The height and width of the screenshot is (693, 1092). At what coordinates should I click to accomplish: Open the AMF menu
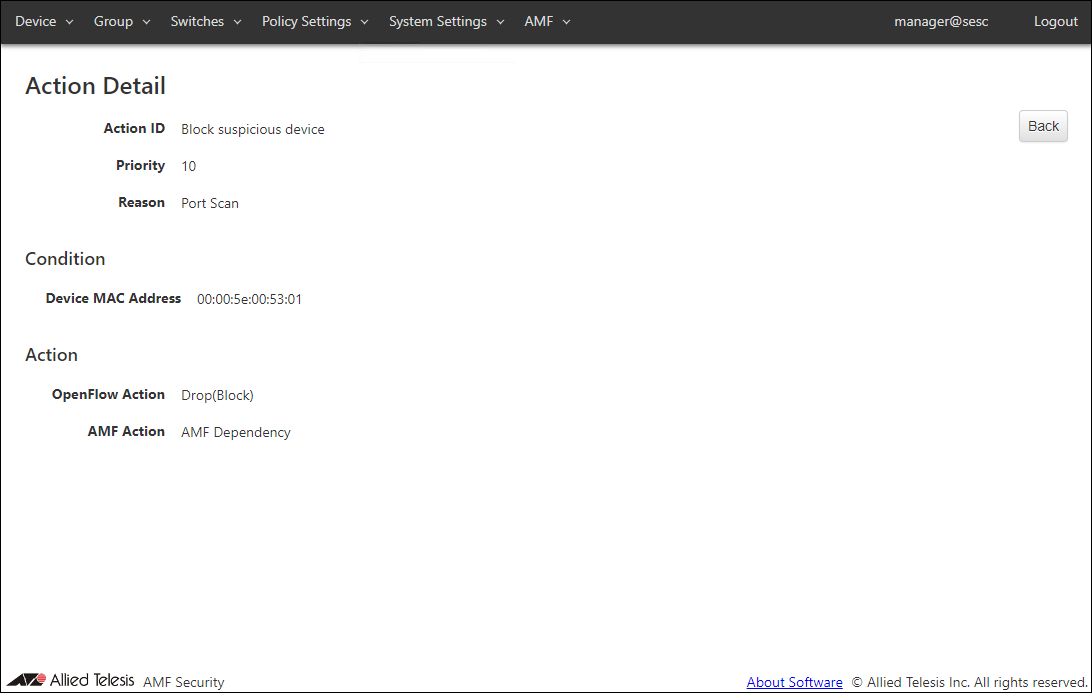[547, 22]
